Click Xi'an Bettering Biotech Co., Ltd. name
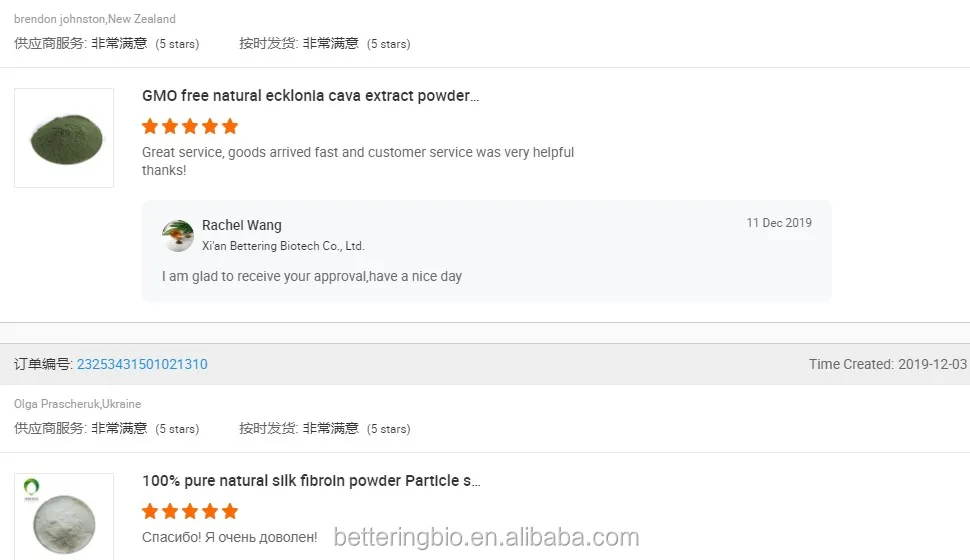This screenshot has height=560, width=970. tap(283, 246)
